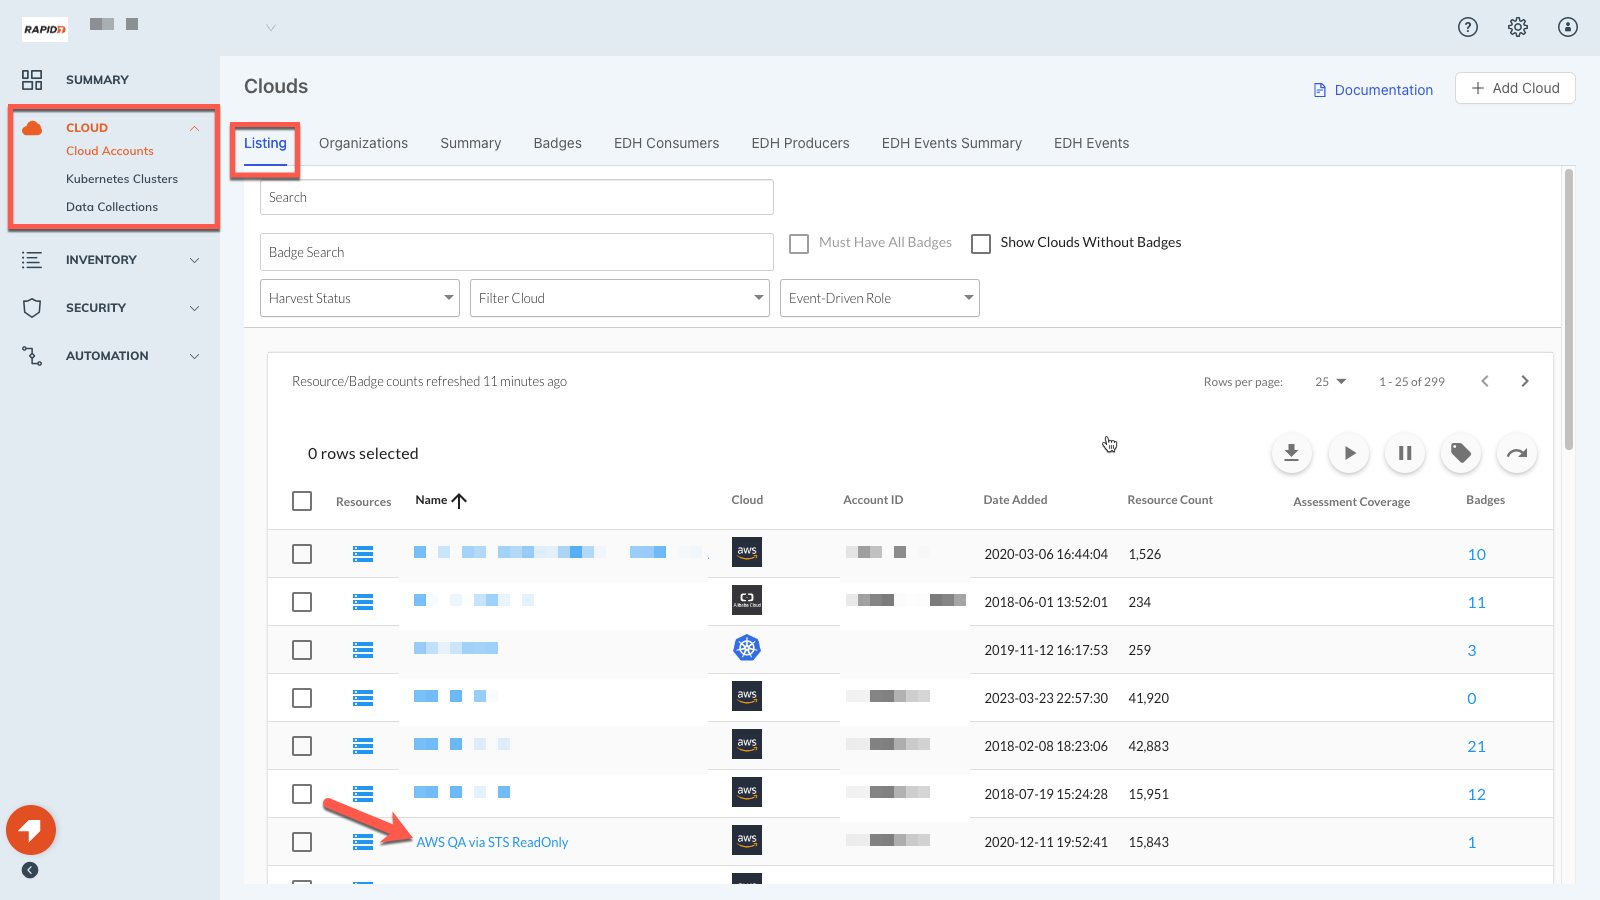Screen dimensions: 1600x900
Task: Click the pause harvesting icon
Action: pyautogui.click(x=1404, y=453)
